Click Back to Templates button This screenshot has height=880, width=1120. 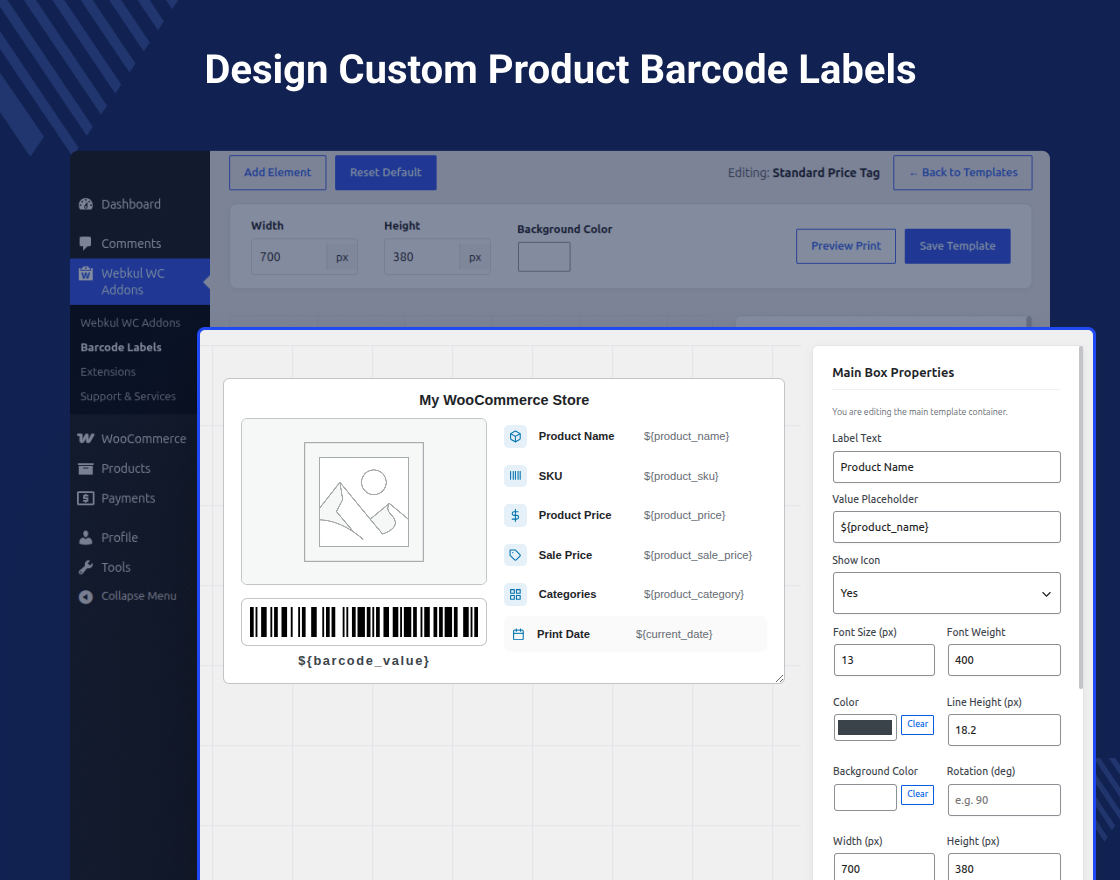click(963, 173)
